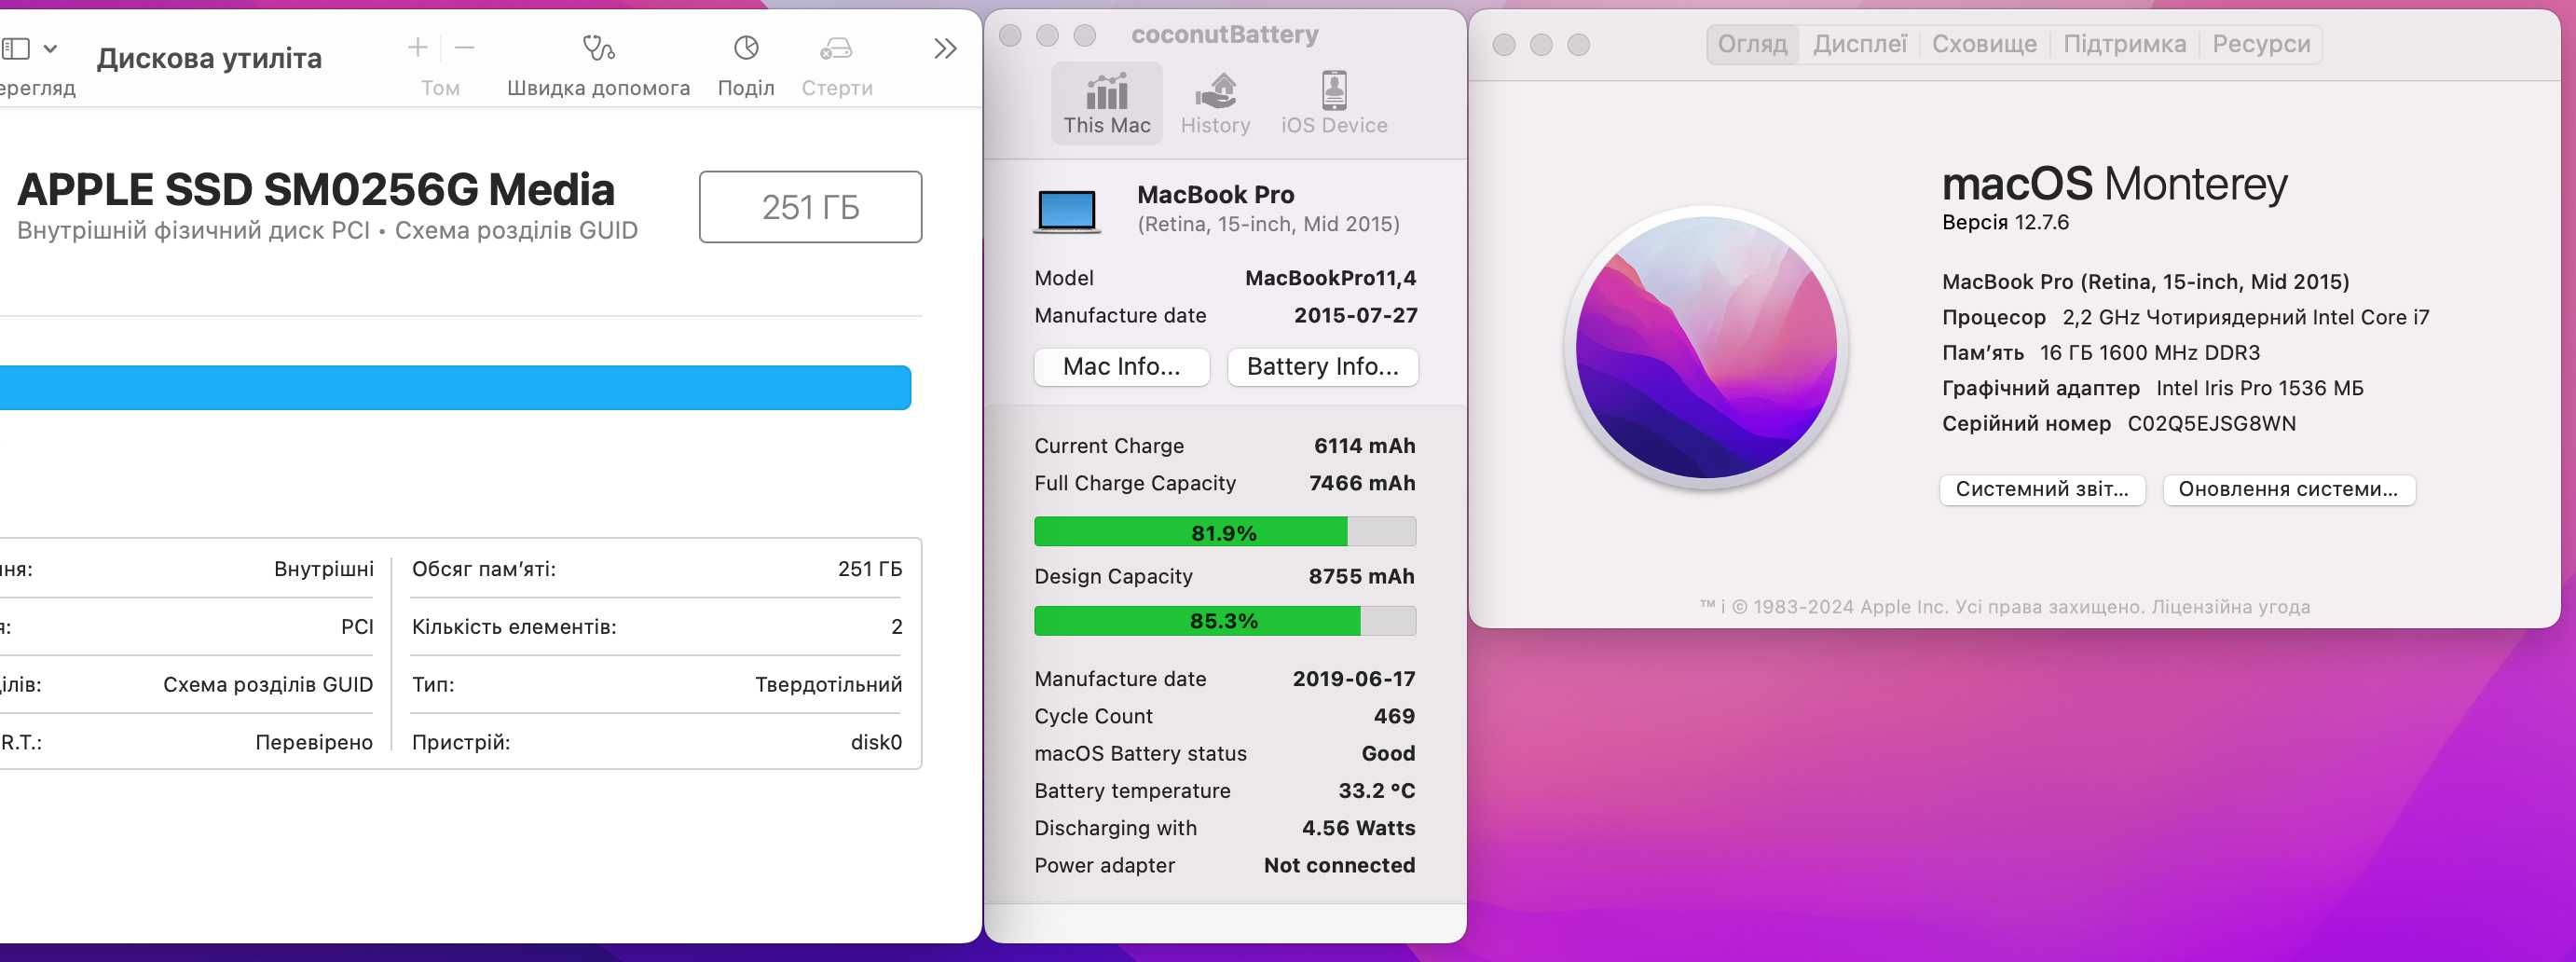Screen dimensions: 2576x962
Task: Click the 6114 mAh current charge value
Action: point(1364,447)
